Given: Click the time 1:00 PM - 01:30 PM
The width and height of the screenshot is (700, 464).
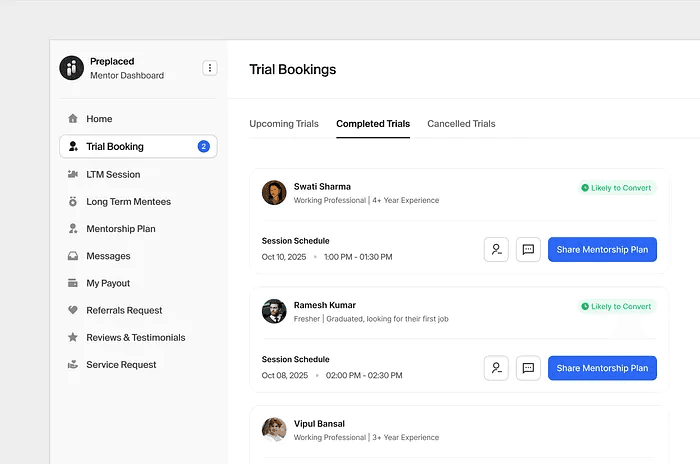Looking at the screenshot, I should (x=358, y=257).
